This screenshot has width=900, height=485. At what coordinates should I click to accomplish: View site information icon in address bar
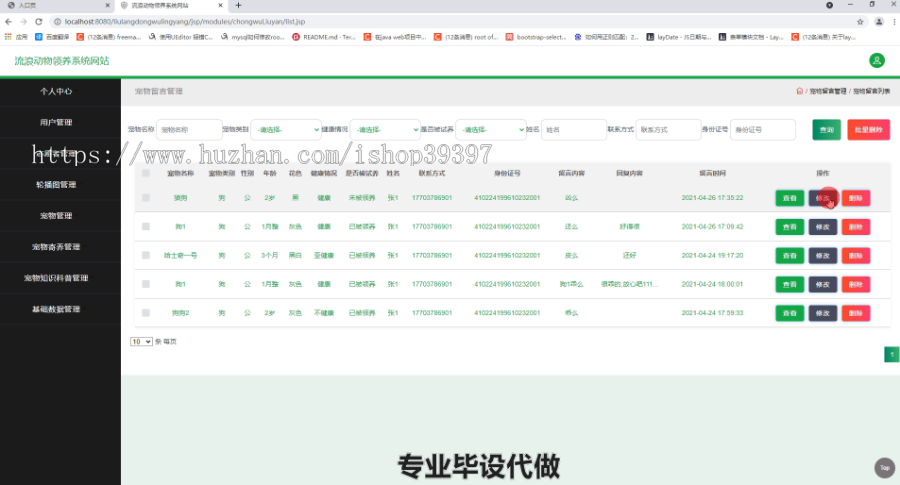57,22
